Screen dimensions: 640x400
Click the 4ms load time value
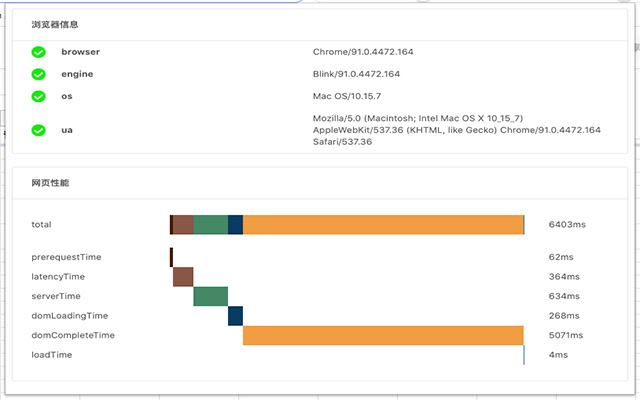(558, 355)
